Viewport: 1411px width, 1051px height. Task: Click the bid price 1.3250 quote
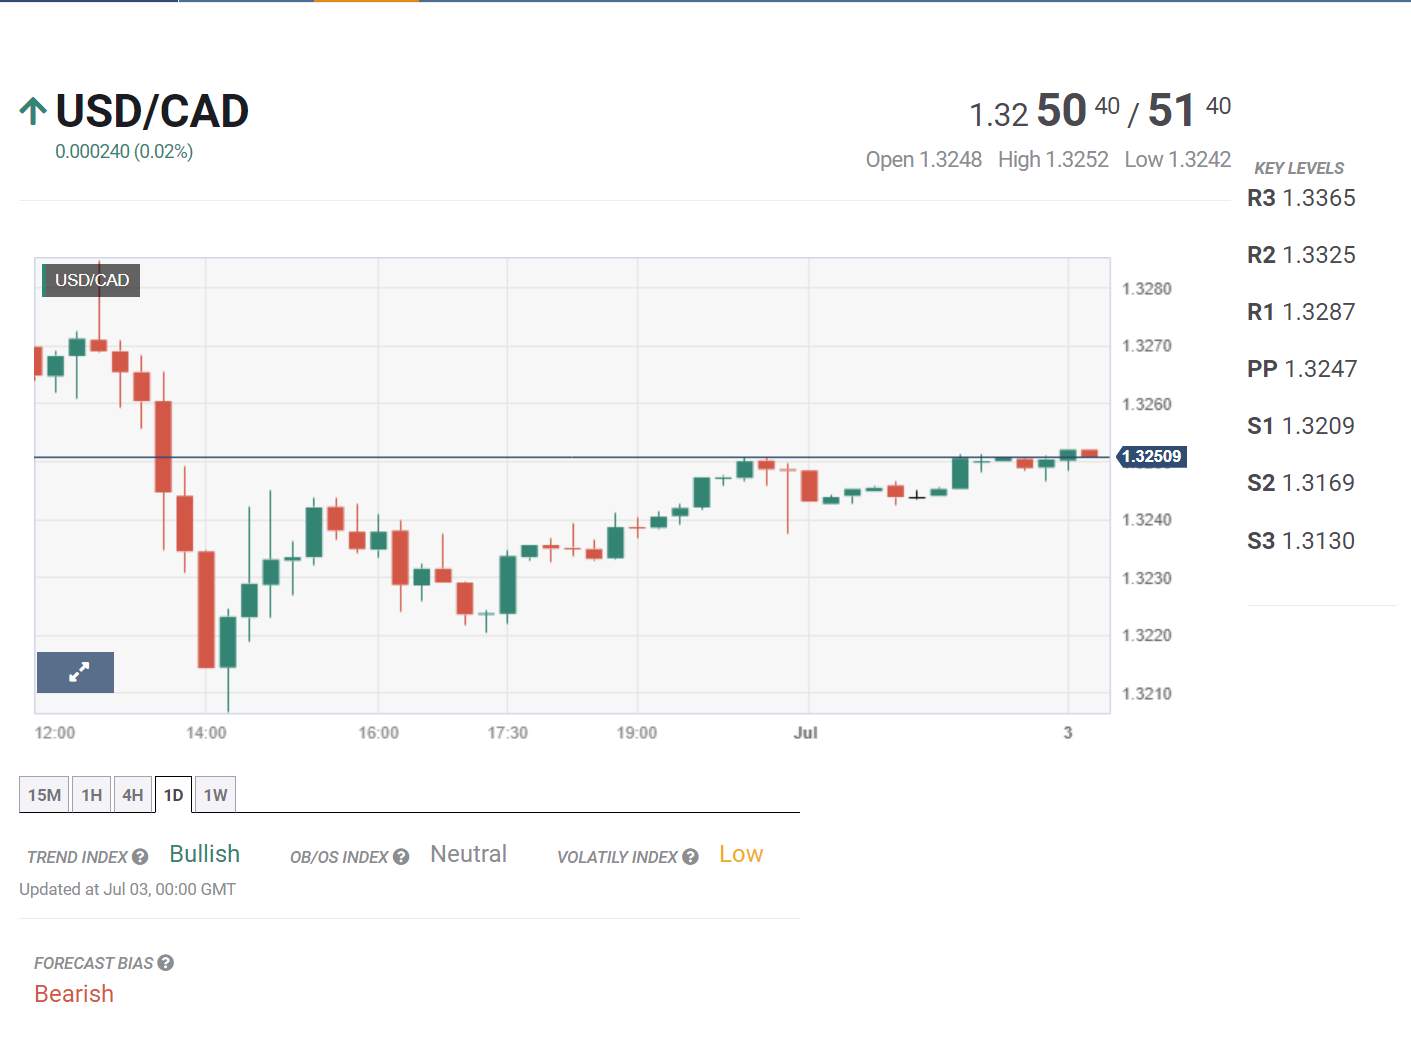click(1044, 111)
